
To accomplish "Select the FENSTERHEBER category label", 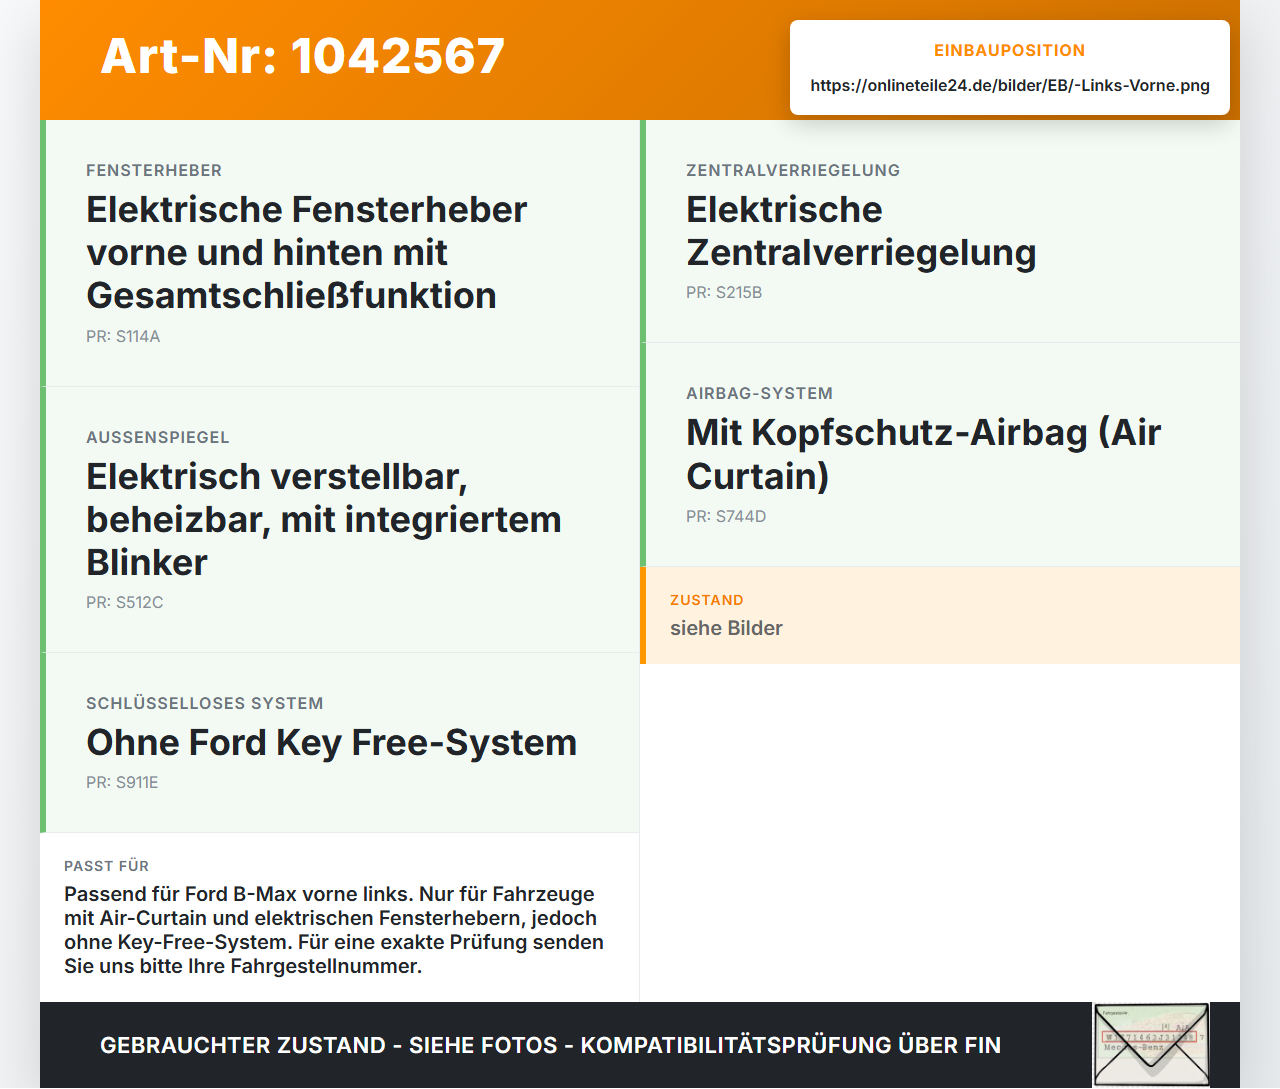I will click(154, 170).
